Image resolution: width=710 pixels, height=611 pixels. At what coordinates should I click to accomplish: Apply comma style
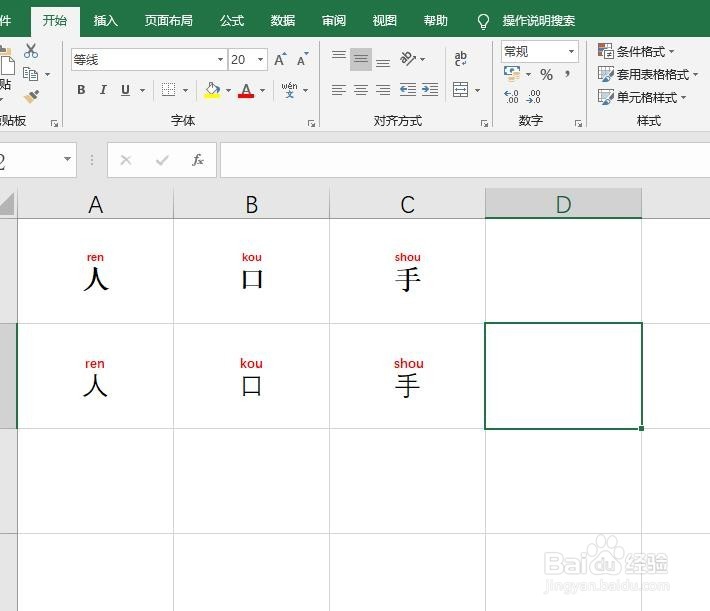point(567,74)
